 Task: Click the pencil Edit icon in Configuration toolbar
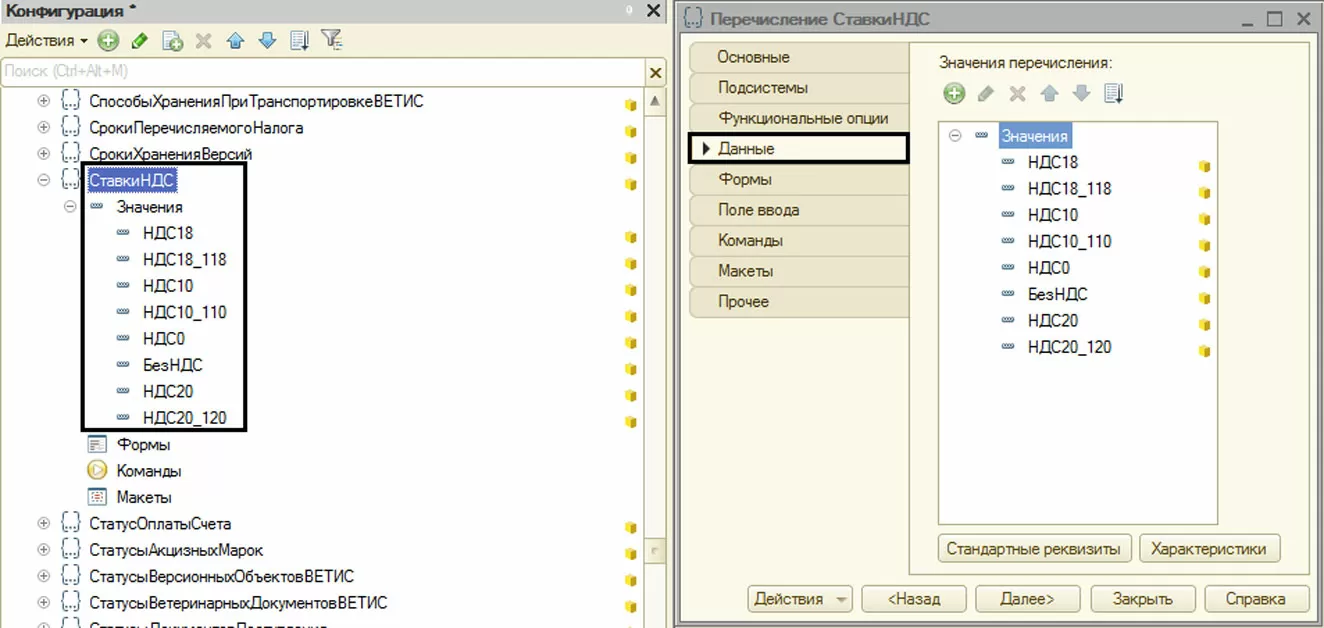click(139, 41)
